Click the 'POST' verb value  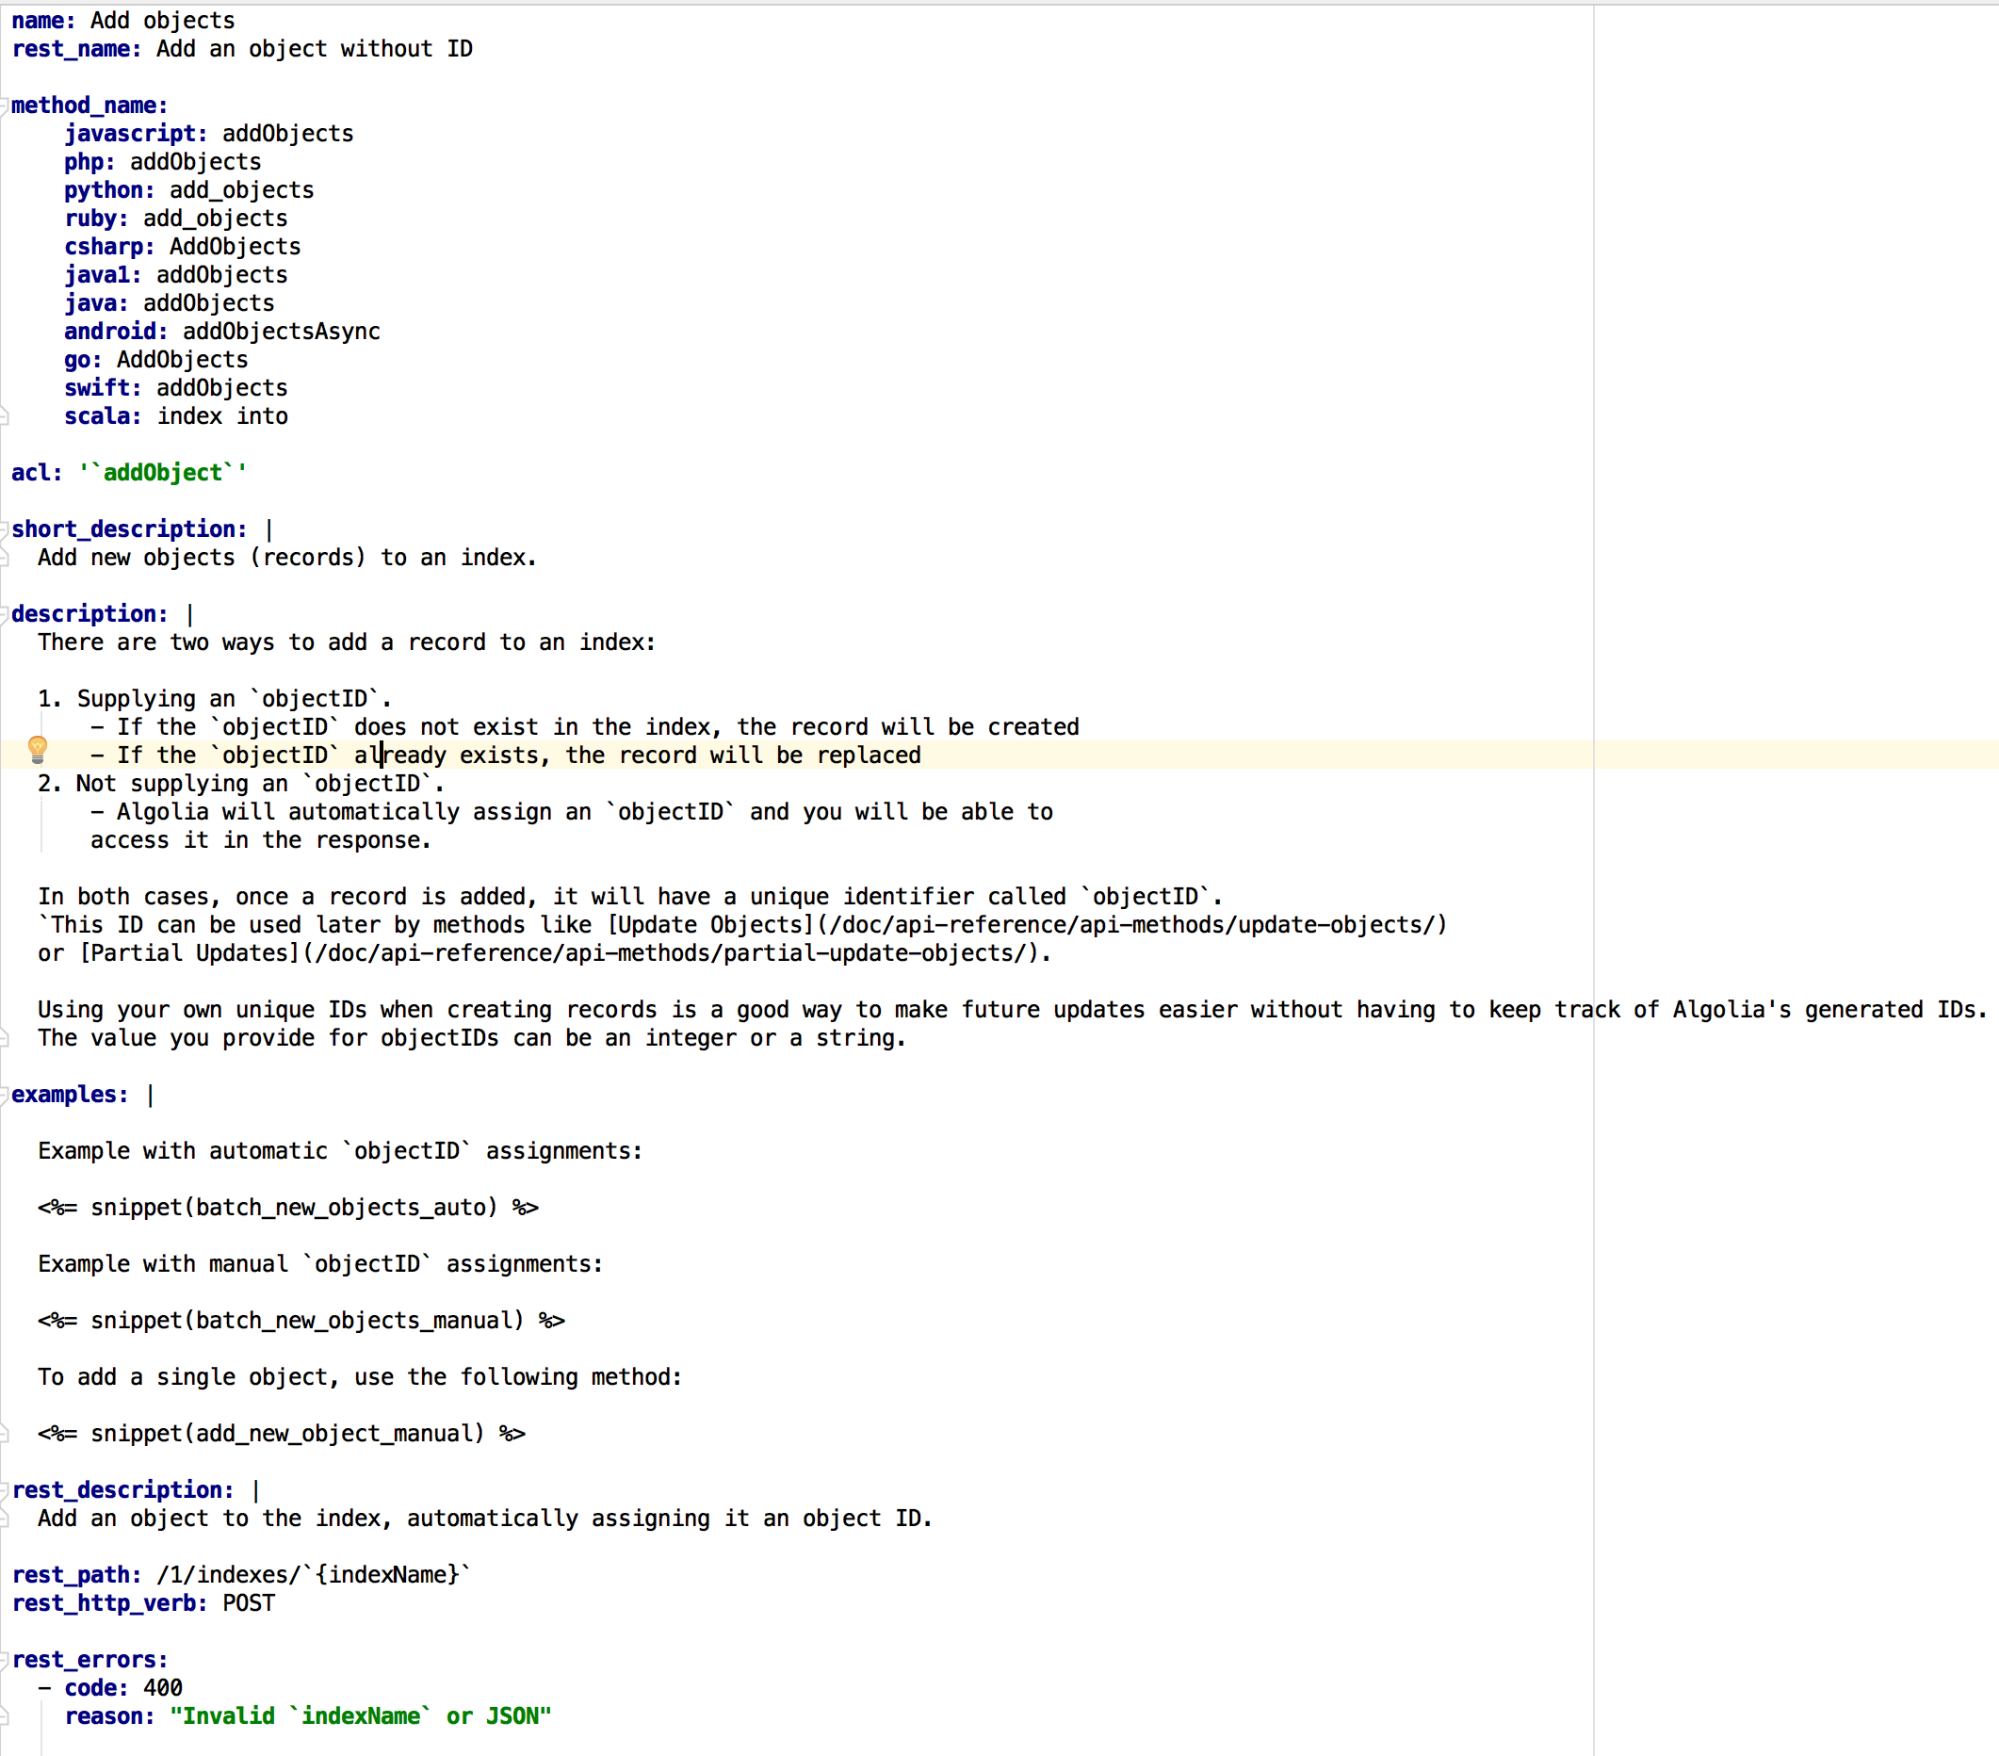248,1603
